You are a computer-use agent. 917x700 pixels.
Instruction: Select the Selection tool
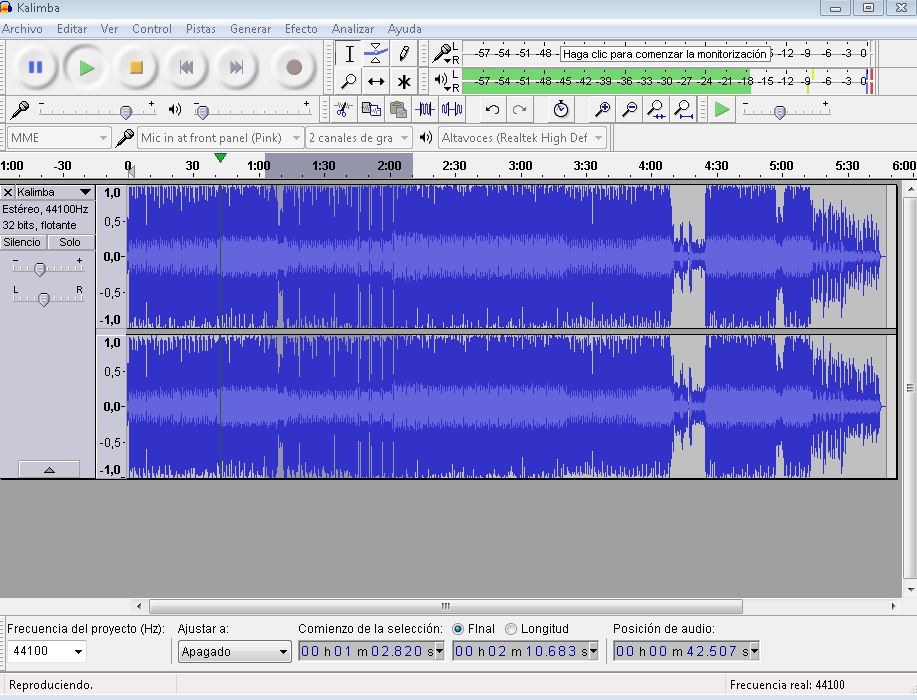[x=349, y=54]
